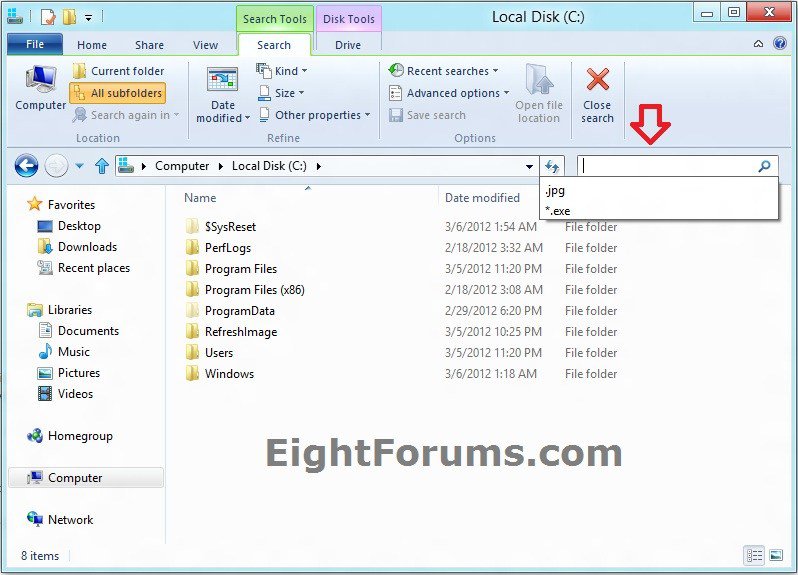
Task: Switch to the View ribbon tab
Action: point(205,45)
